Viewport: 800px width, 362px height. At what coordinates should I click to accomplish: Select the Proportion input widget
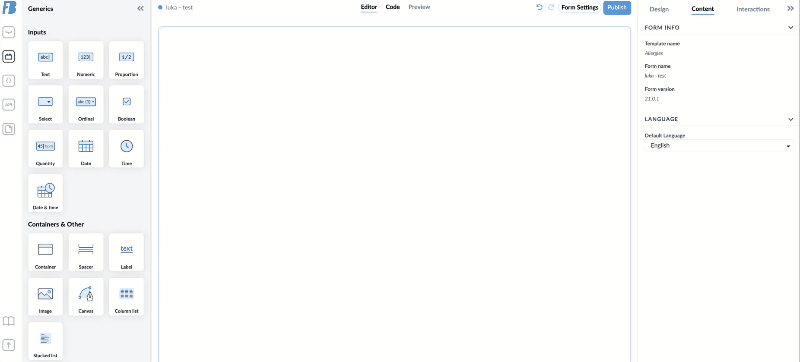[126, 60]
